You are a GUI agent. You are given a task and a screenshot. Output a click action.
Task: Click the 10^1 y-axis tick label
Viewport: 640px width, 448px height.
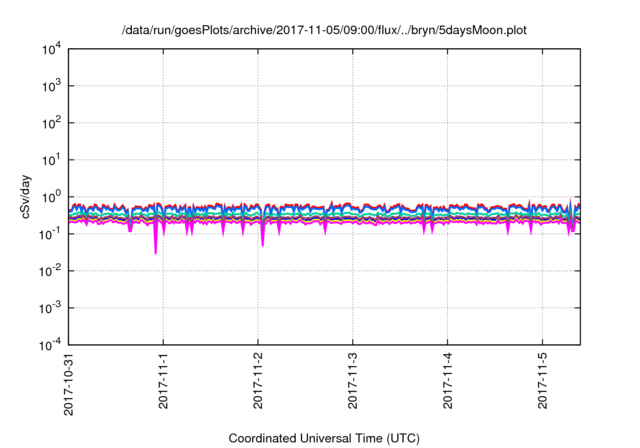(51, 160)
